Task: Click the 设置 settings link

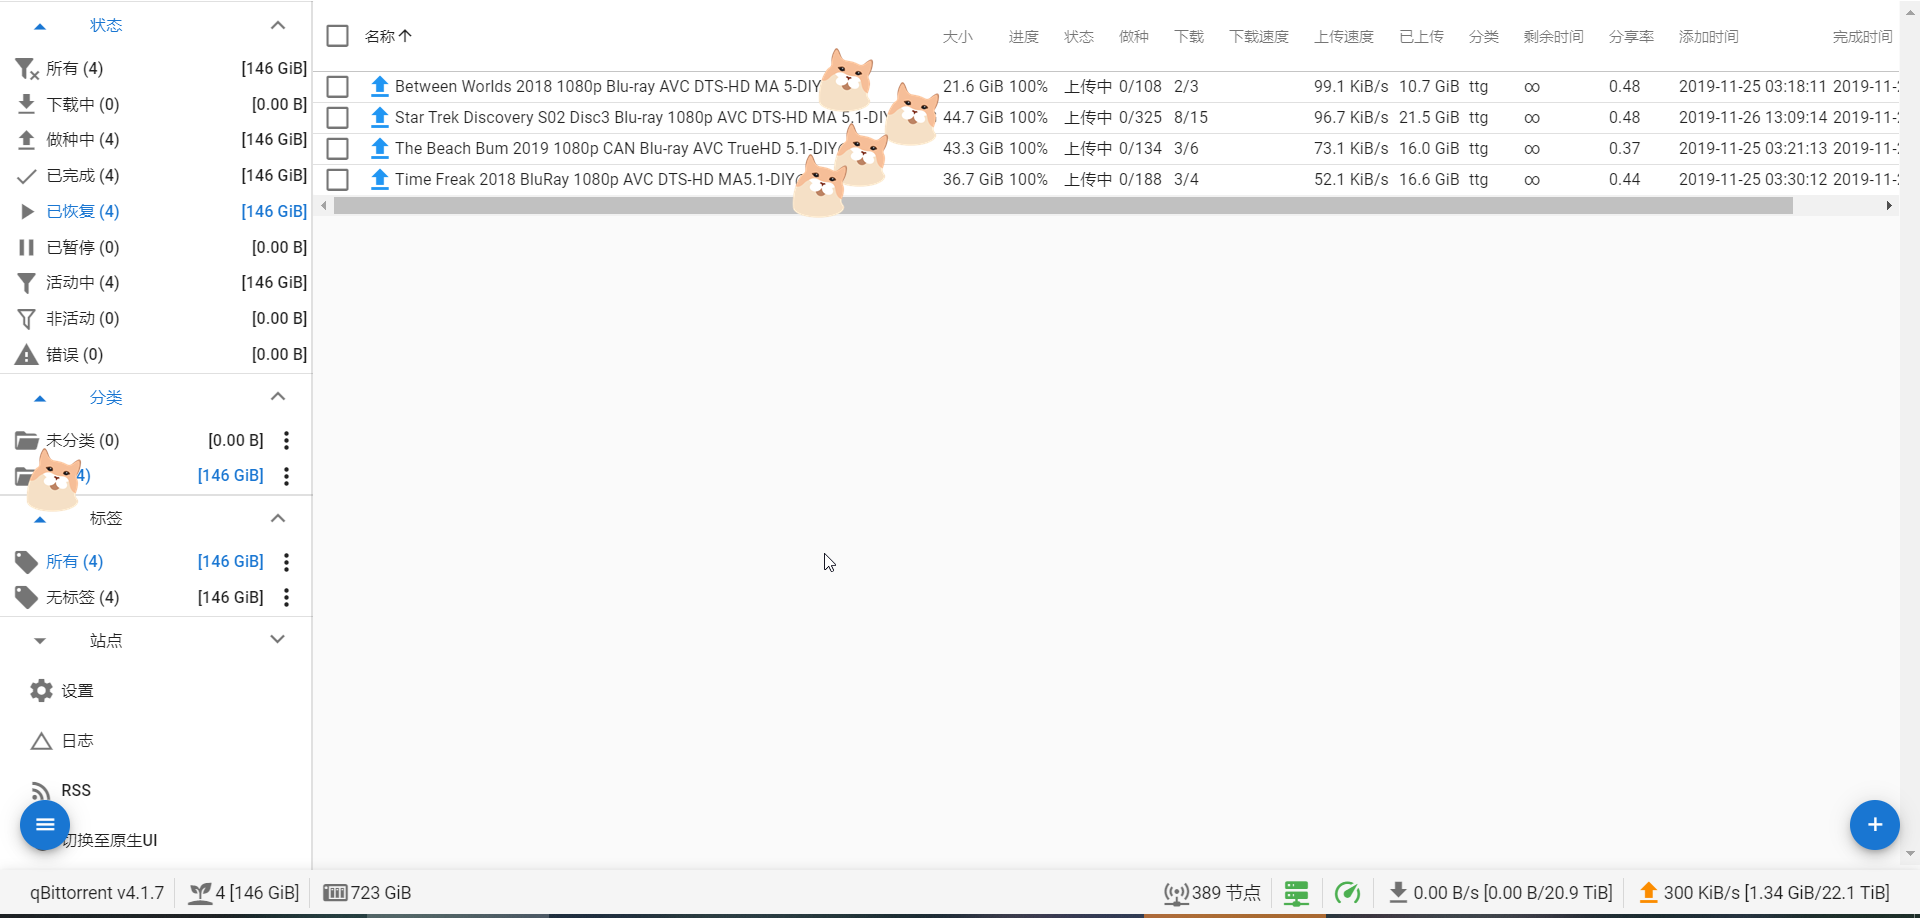Action: pos(77,691)
